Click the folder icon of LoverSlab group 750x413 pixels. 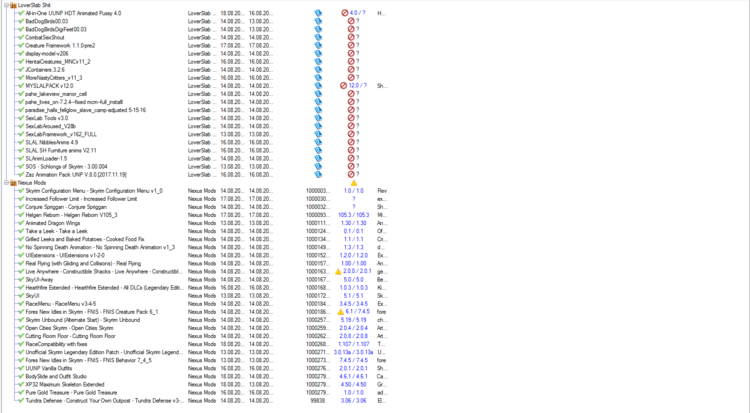pyautogui.click(x=13, y=5)
